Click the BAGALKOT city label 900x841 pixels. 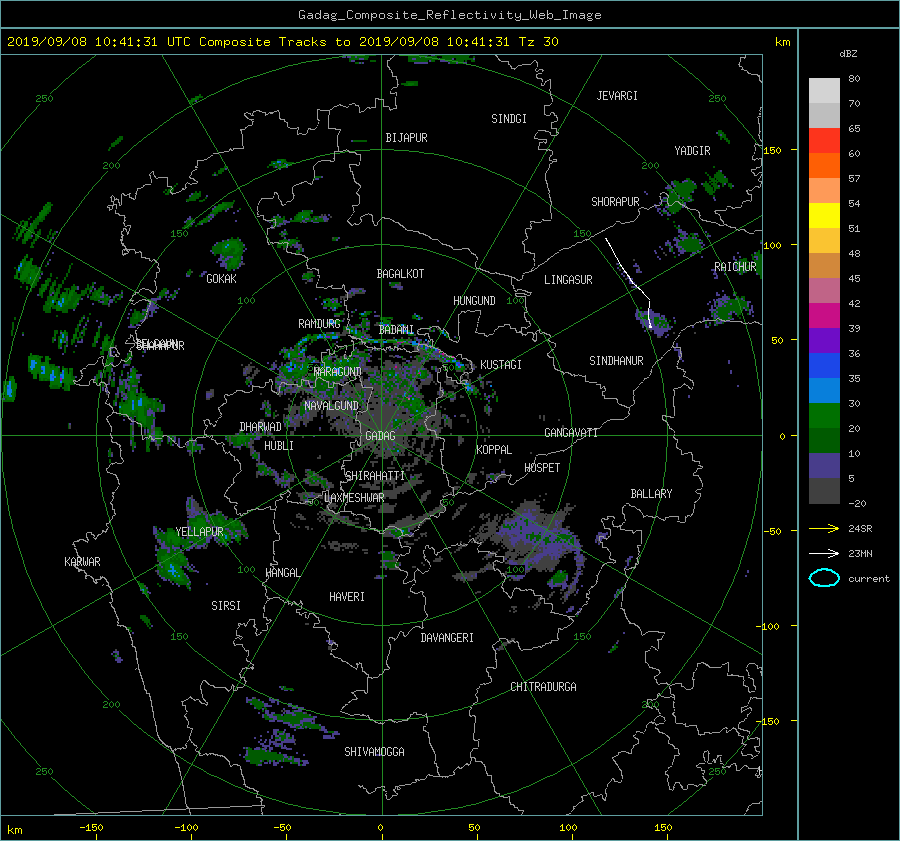pyautogui.click(x=400, y=274)
